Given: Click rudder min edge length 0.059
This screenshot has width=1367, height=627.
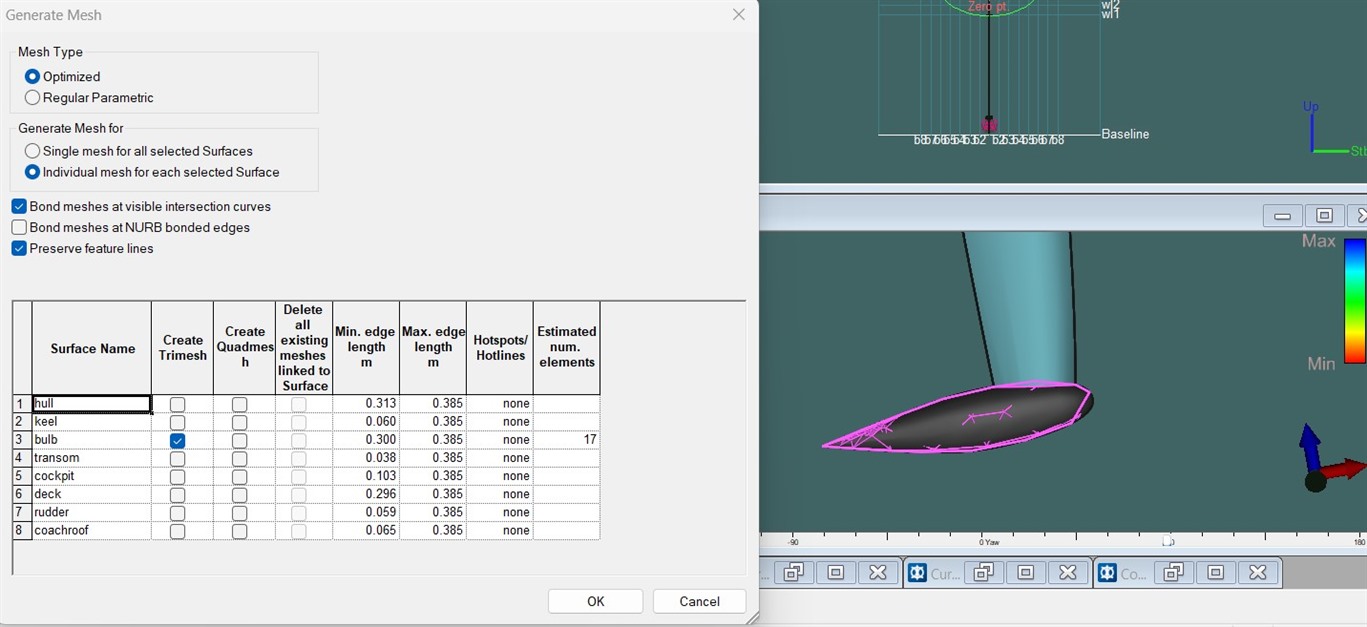Looking at the screenshot, I should point(366,512).
